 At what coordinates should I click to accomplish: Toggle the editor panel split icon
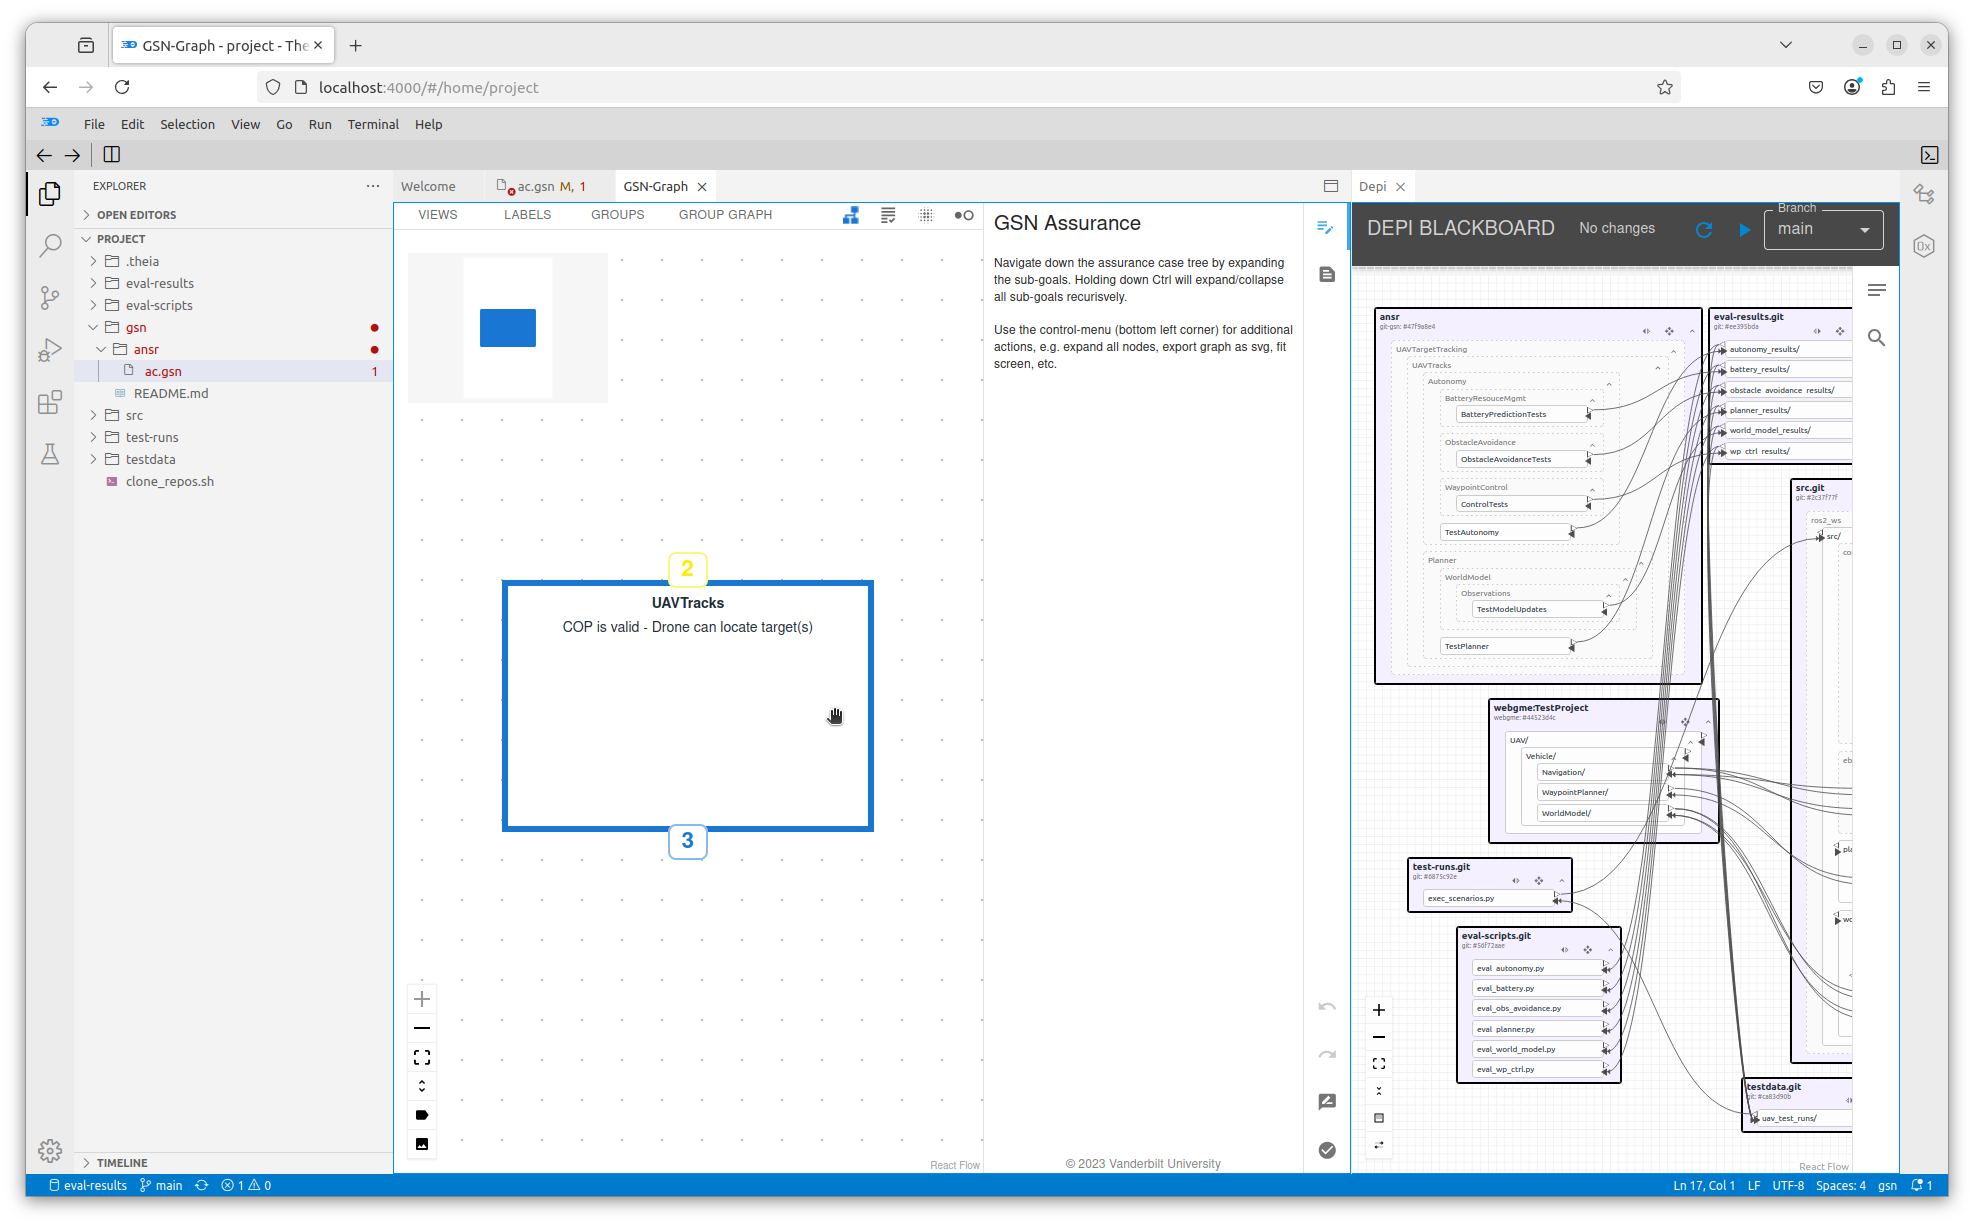tap(1331, 186)
